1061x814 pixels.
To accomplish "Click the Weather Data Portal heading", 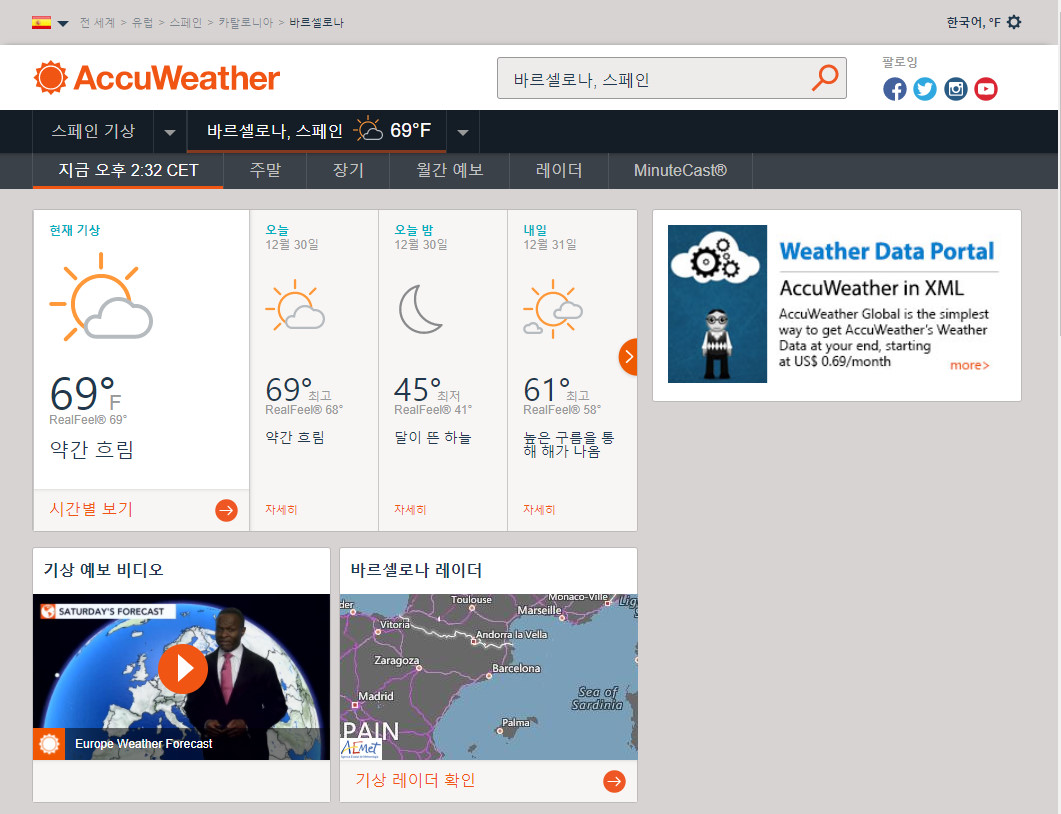I will pos(886,251).
